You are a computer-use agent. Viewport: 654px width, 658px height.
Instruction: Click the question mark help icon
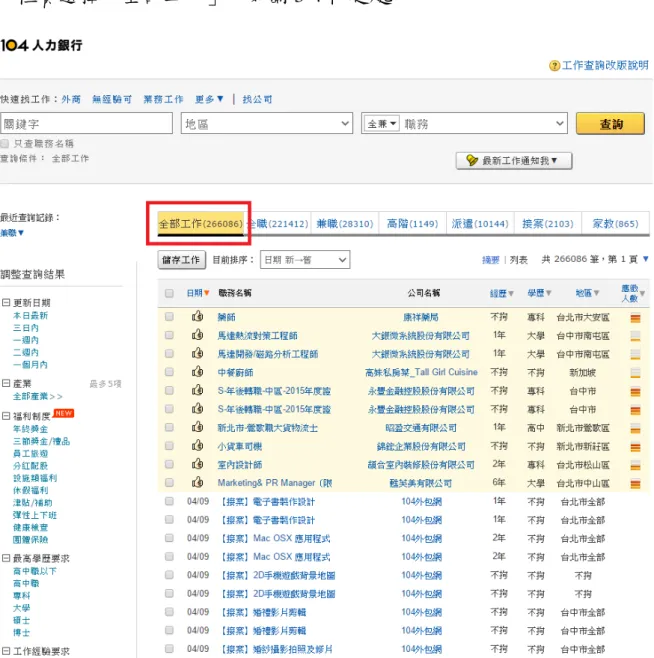554,66
